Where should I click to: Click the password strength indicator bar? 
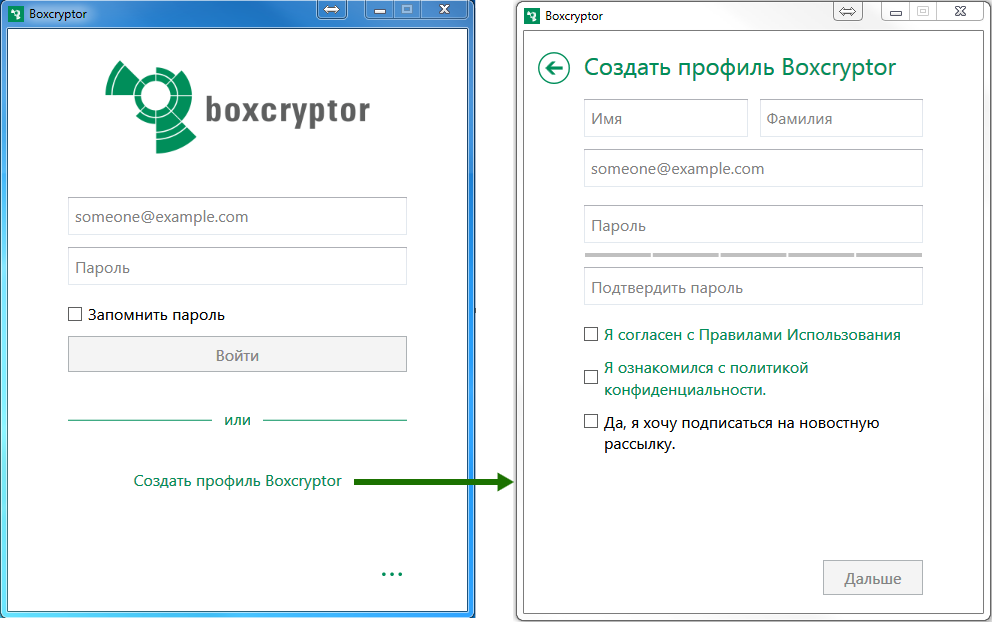(753, 255)
